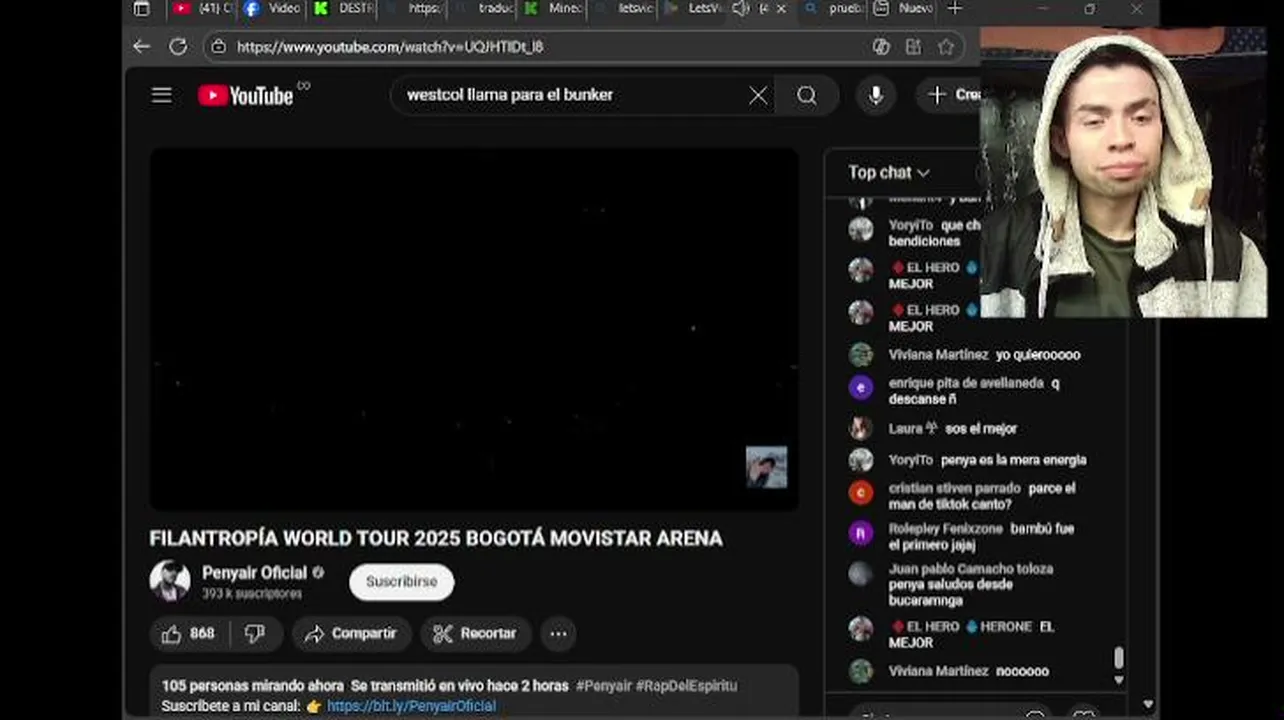1284x720 pixels.
Task: Open the tab actions menu icon
Action: pos(141,9)
